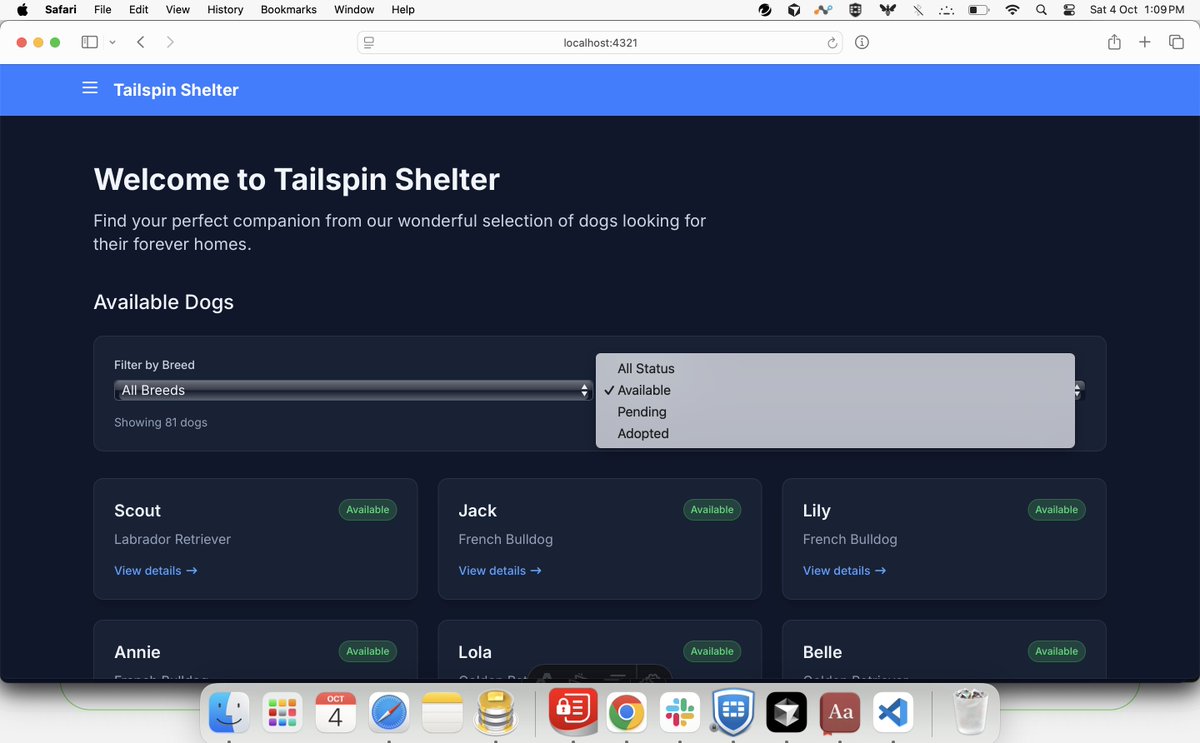Open the File menu
Screen dimensions: 1200x743
(102, 10)
